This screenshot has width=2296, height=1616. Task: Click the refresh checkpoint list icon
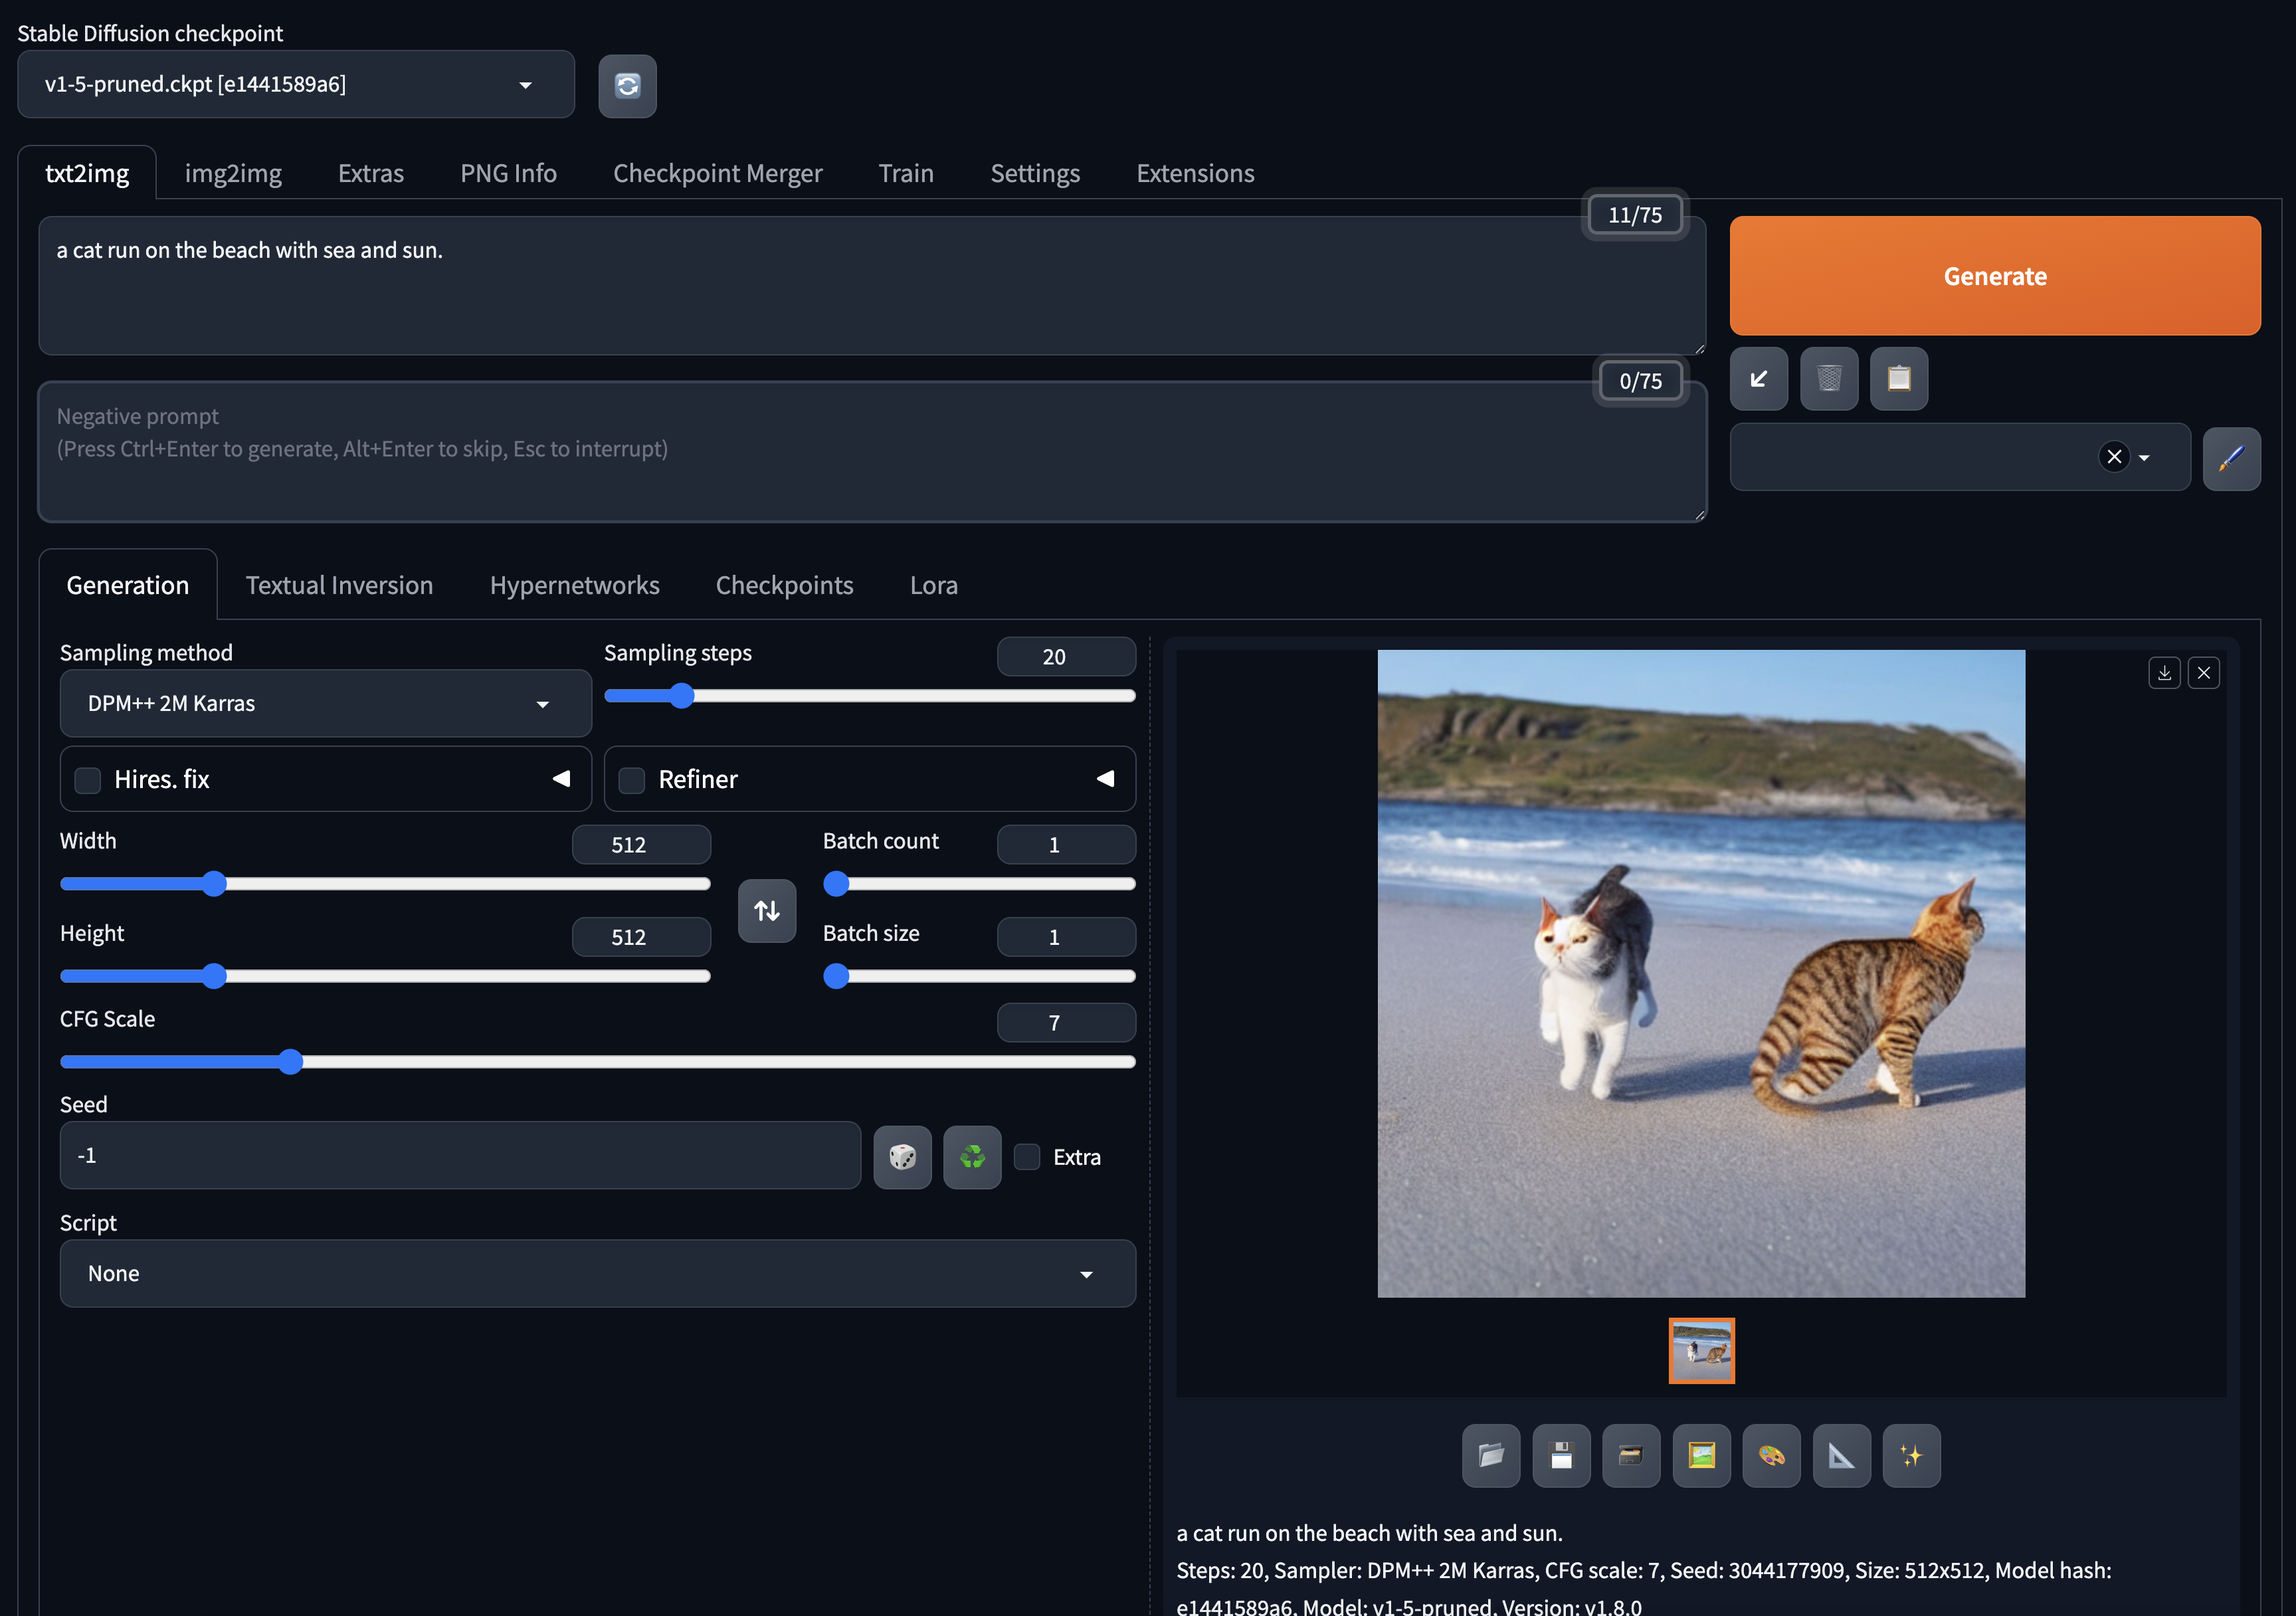pos(627,86)
